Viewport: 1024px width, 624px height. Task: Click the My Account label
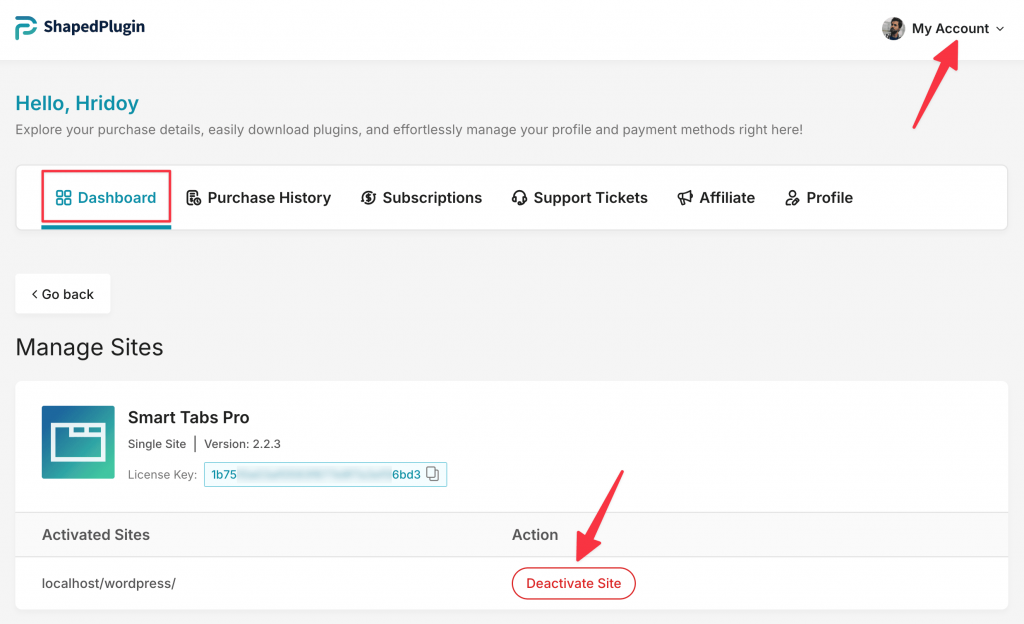[x=950, y=29]
